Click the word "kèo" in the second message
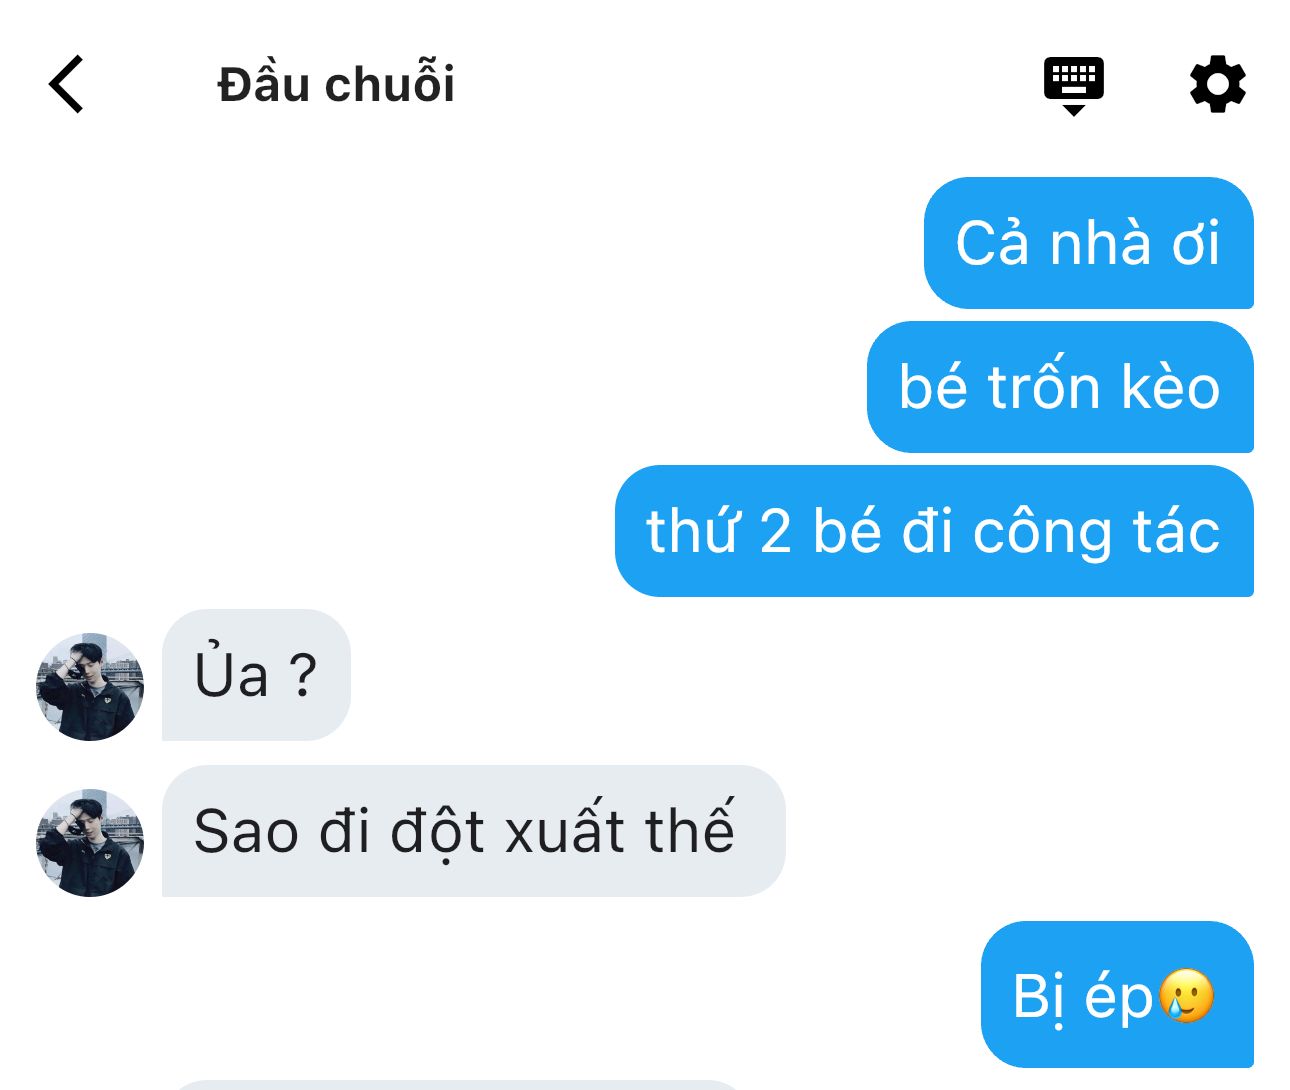The image size is (1290, 1090). [1171, 387]
